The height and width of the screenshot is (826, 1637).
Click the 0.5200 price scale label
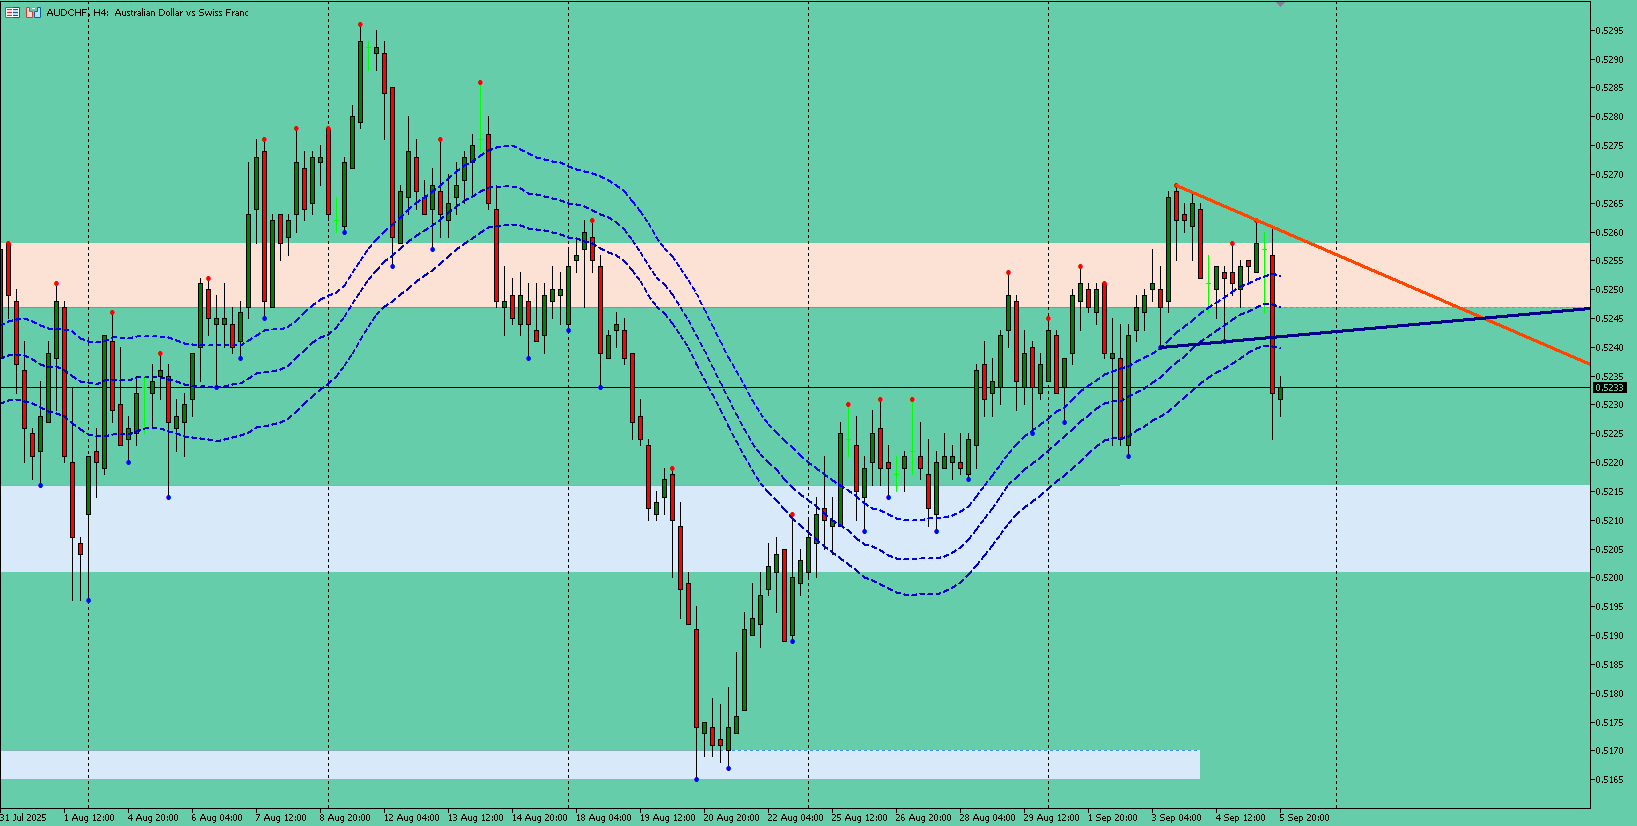pyautogui.click(x=1609, y=578)
